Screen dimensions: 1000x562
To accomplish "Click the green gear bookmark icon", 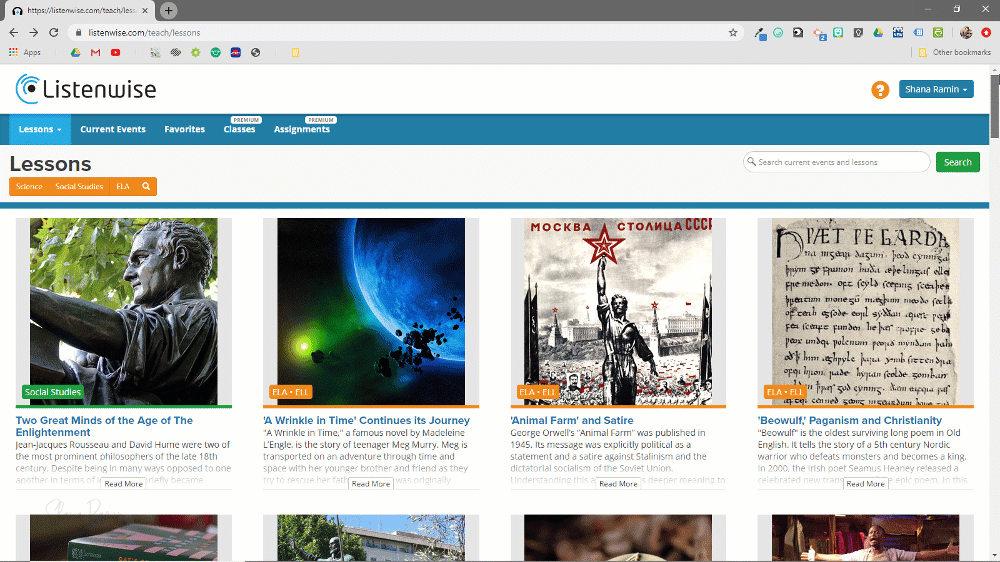I will [196, 52].
